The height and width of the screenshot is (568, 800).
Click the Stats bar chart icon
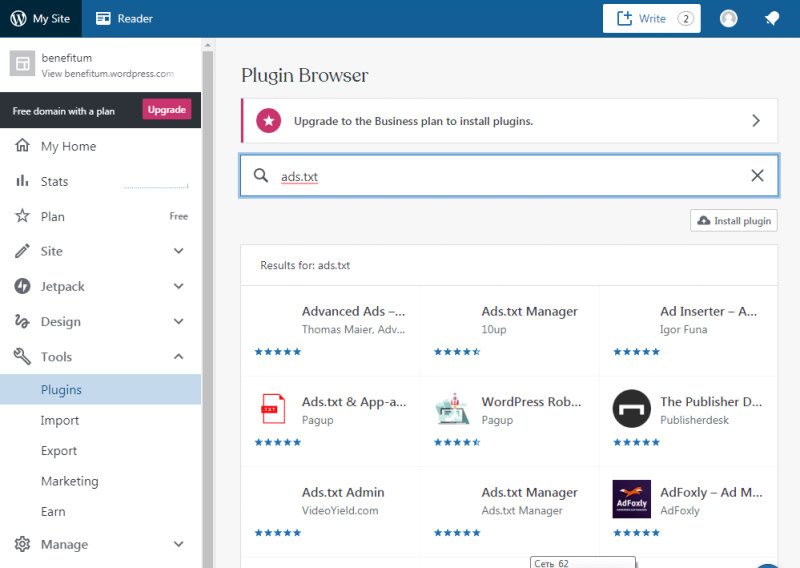22,181
